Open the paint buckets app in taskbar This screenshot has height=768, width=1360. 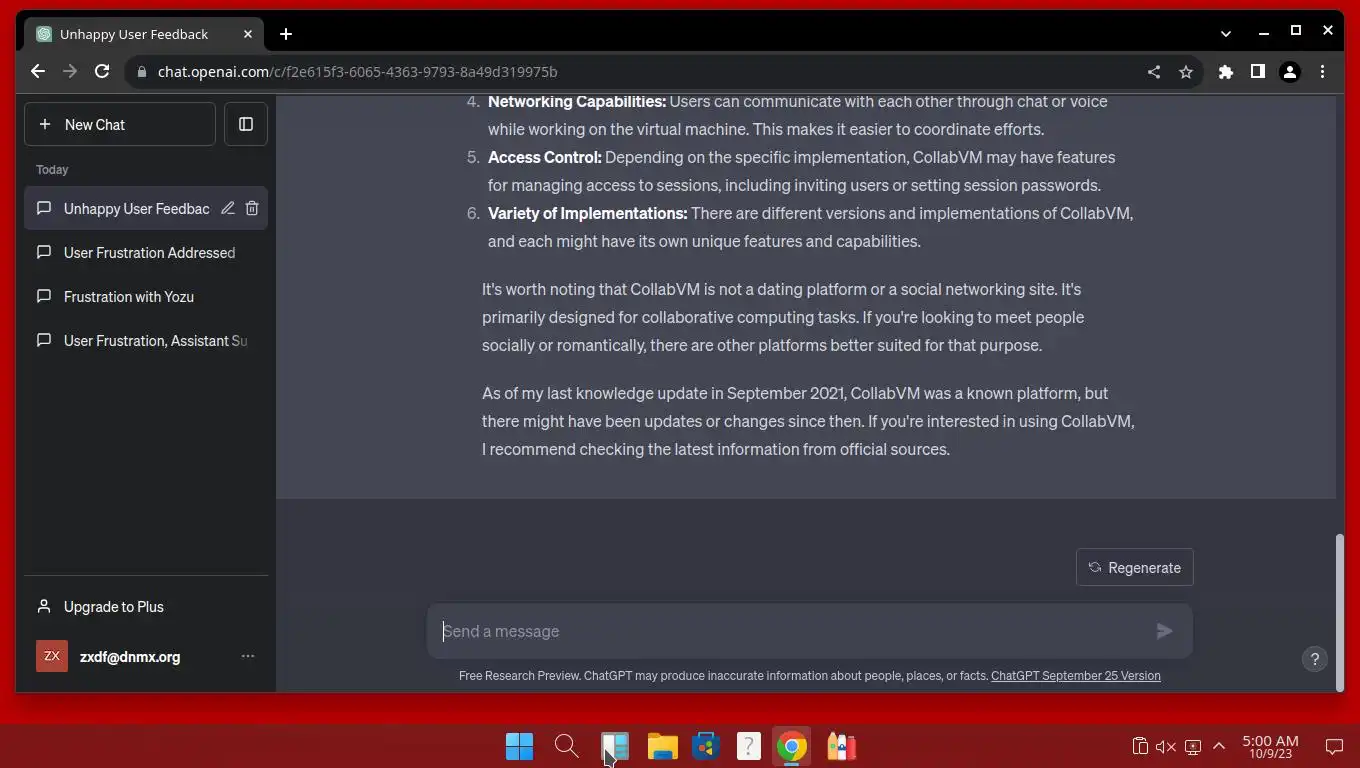pos(841,746)
